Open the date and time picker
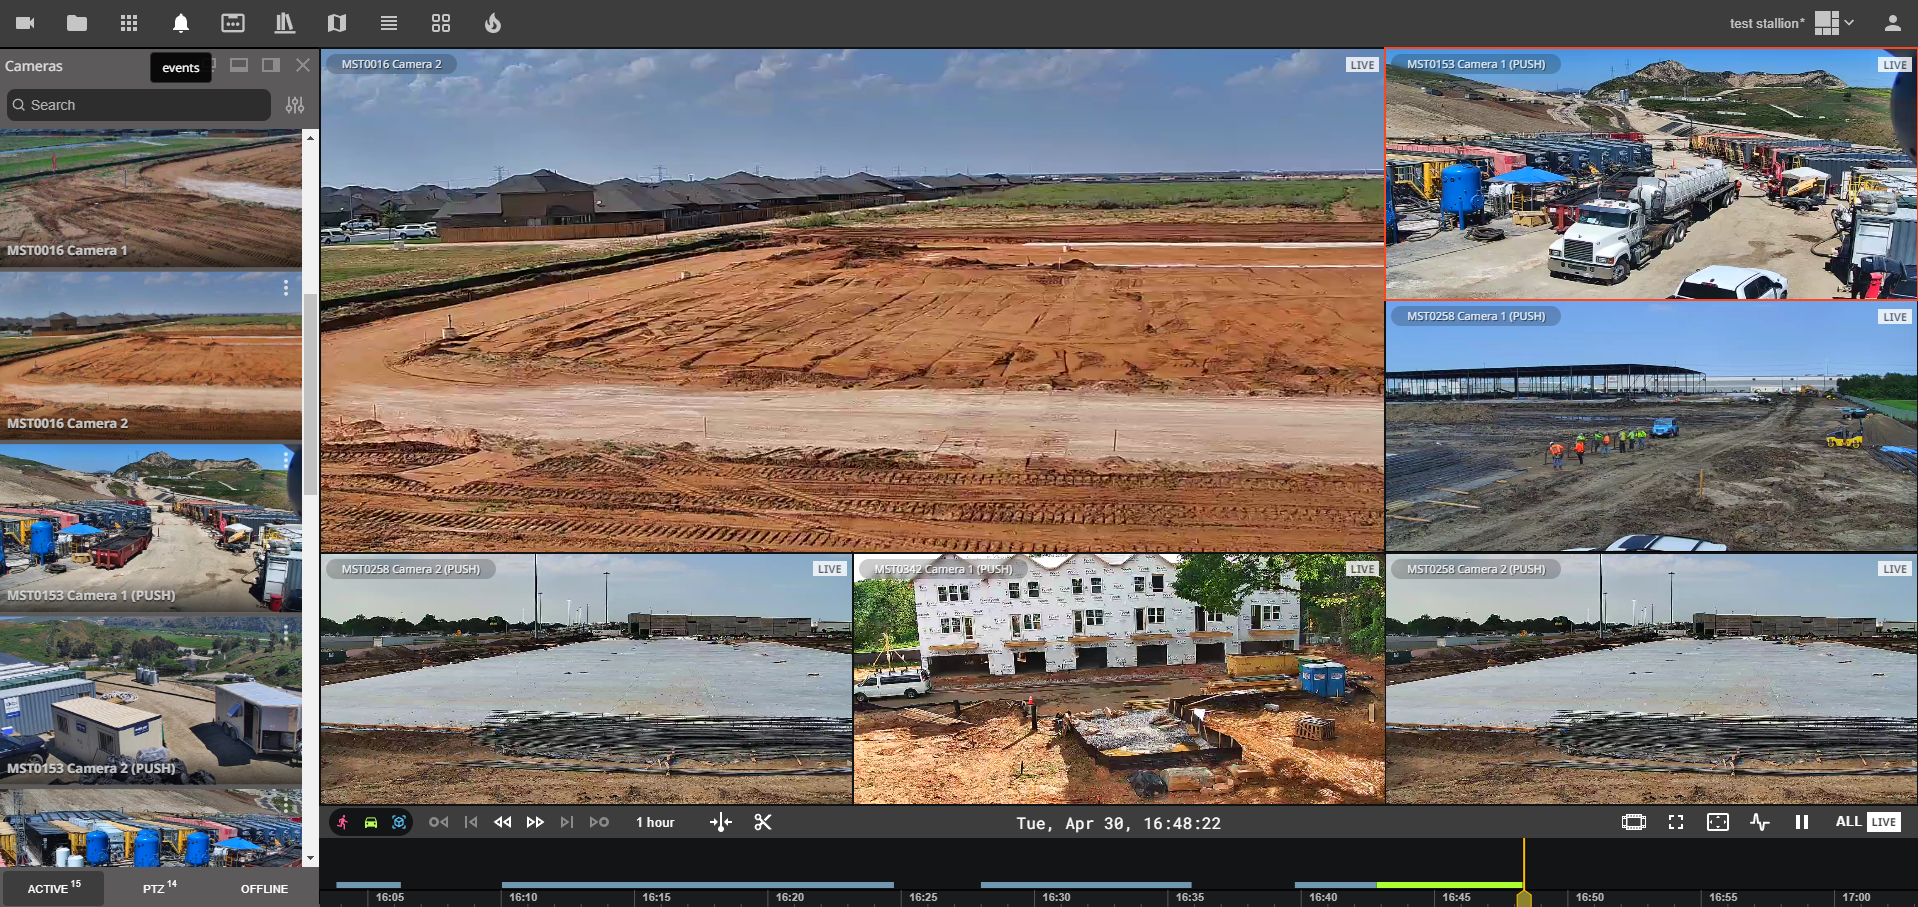The width and height of the screenshot is (1918, 907). [x=1119, y=823]
